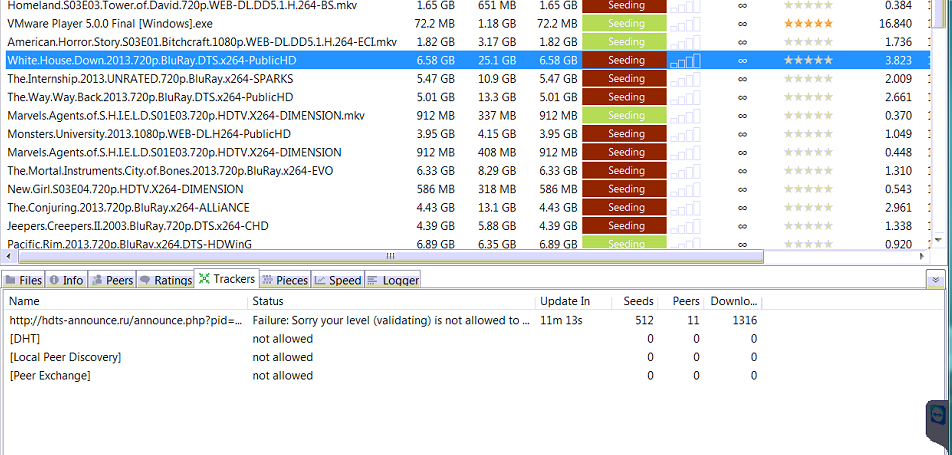The height and width of the screenshot is (455, 952).
Task: Click the TeamViewer side panel icon
Action: coord(939,416)
